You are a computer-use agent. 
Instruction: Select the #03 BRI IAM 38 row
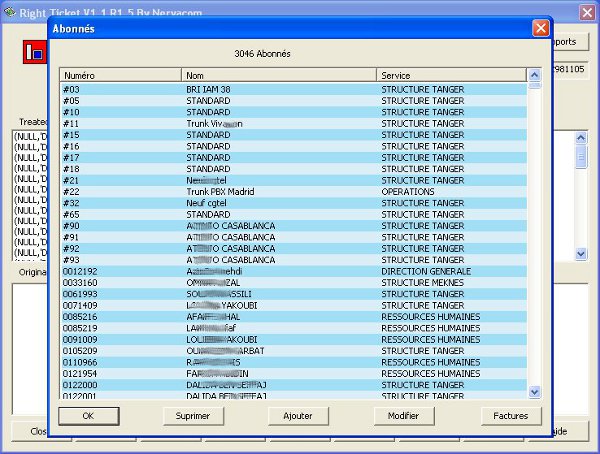click(x=292, y=89)
